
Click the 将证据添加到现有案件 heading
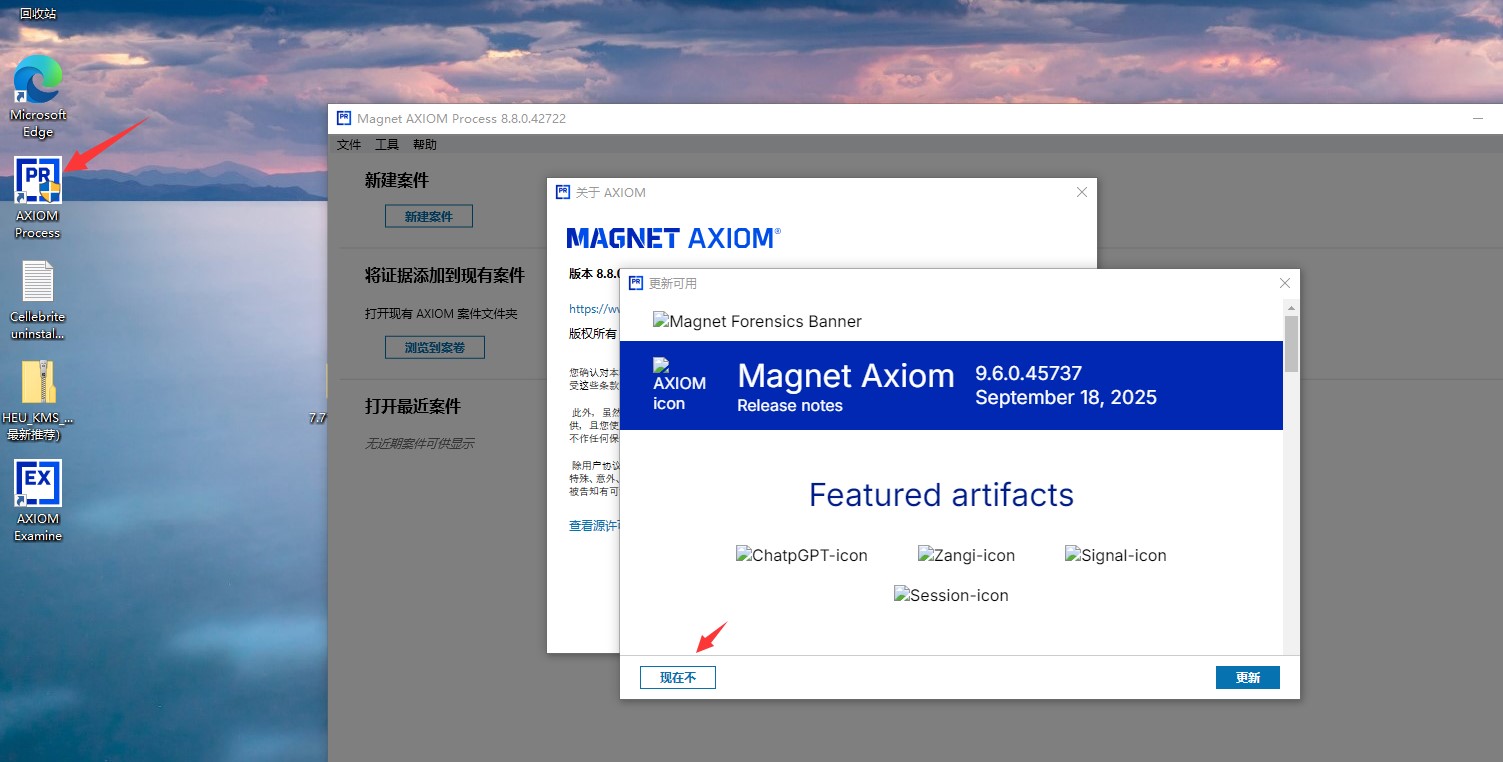point(445,274)
